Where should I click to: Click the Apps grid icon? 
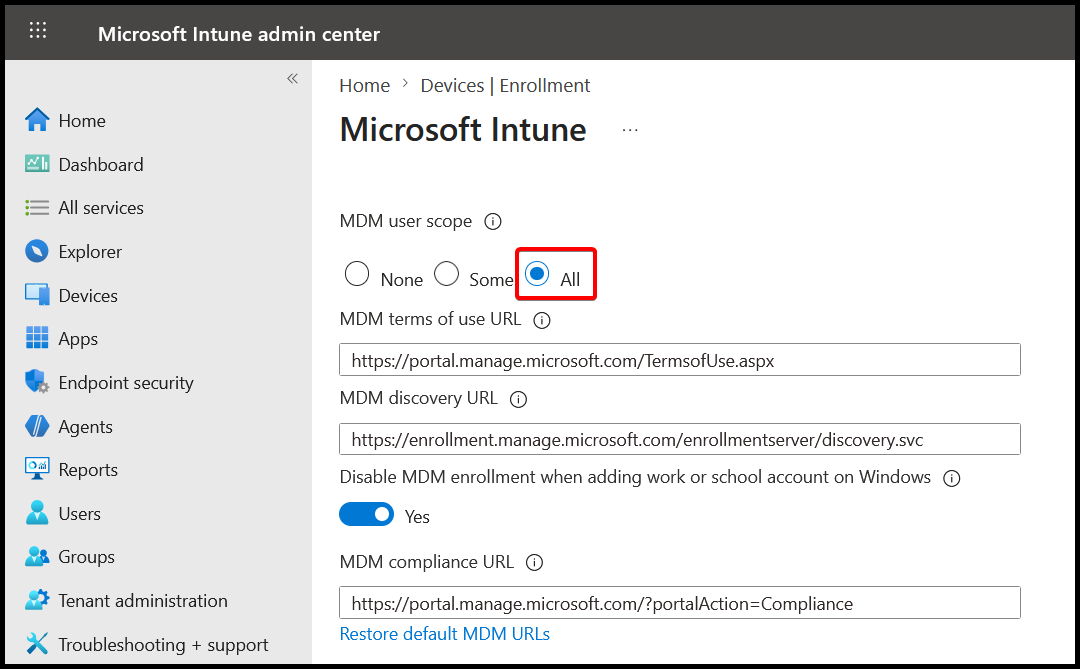[37, 338]
